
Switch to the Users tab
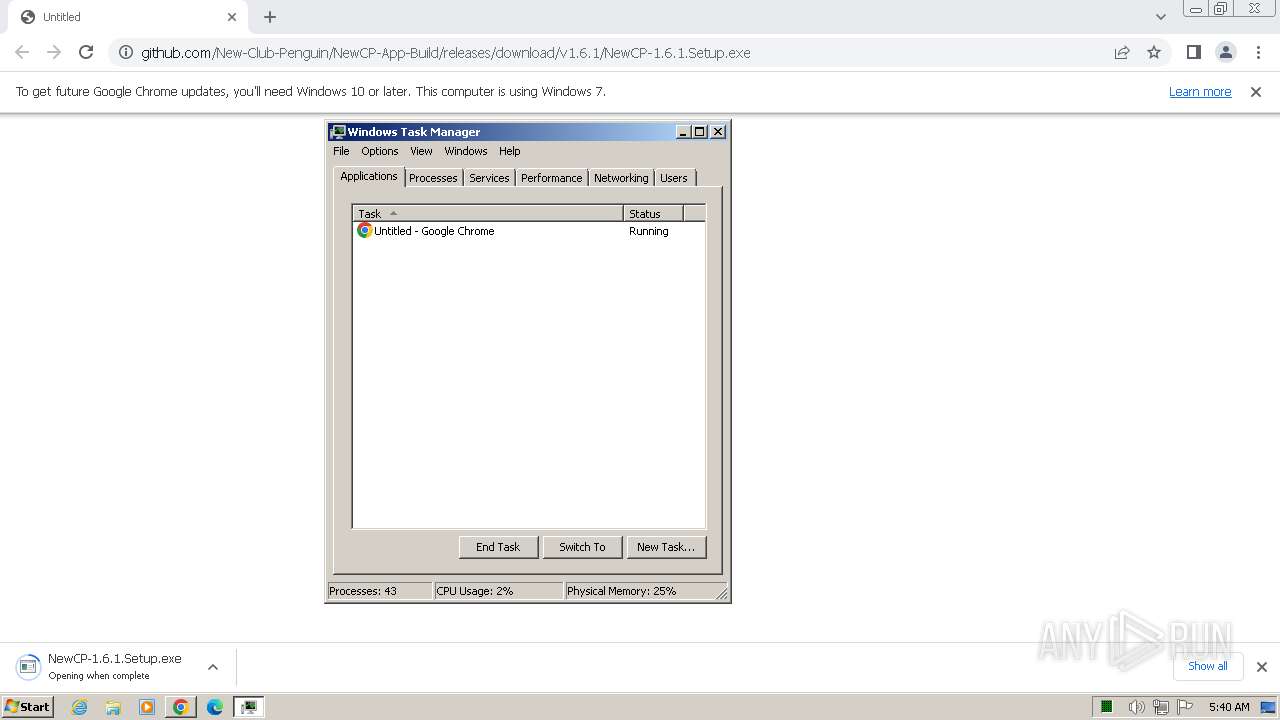click(x=674, y=178)
